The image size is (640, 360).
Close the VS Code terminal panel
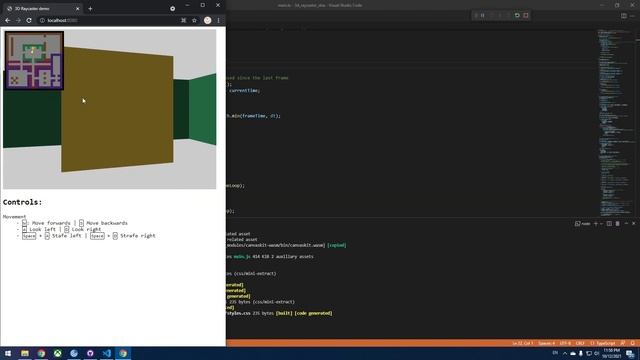pos(633,224)
